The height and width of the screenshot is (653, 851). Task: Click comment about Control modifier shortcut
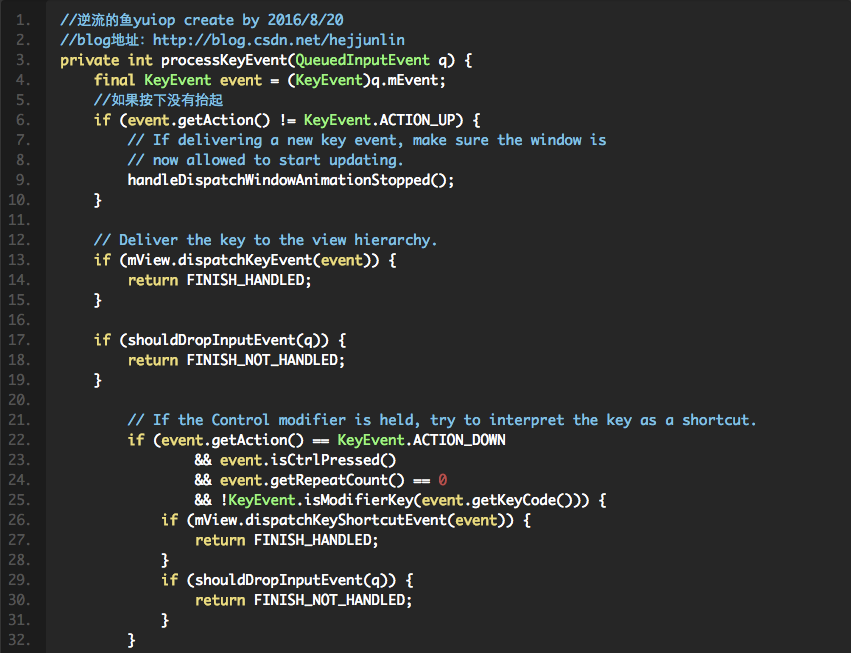tap(442, 420)
